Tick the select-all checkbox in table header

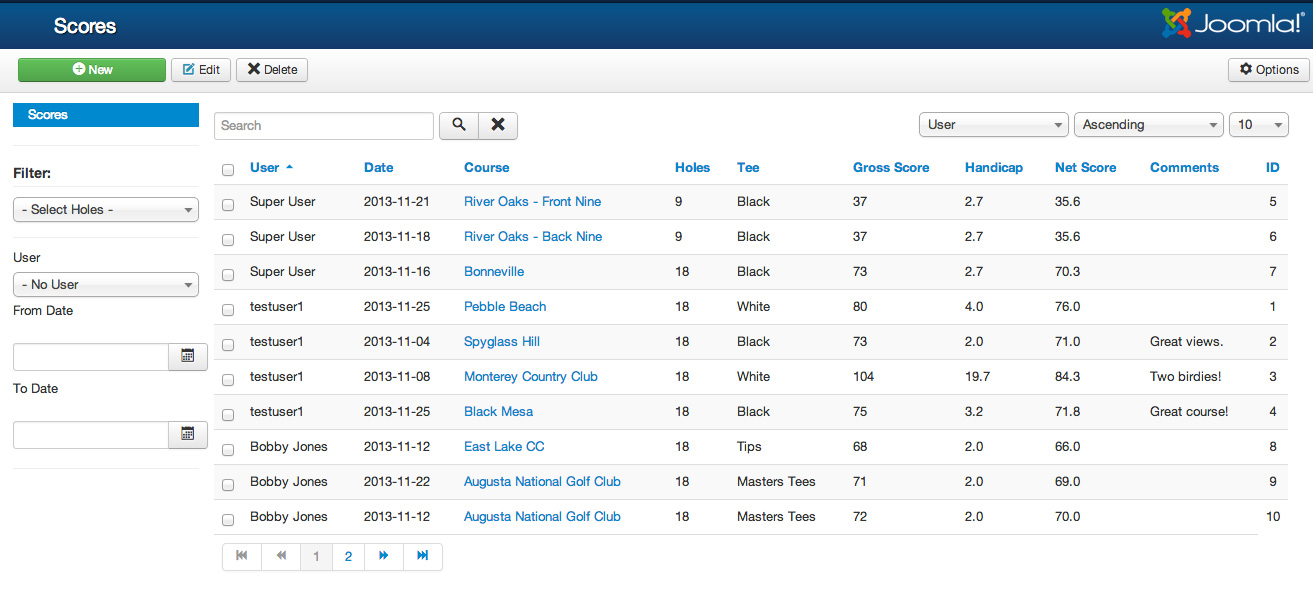click(x=228, y=169)
